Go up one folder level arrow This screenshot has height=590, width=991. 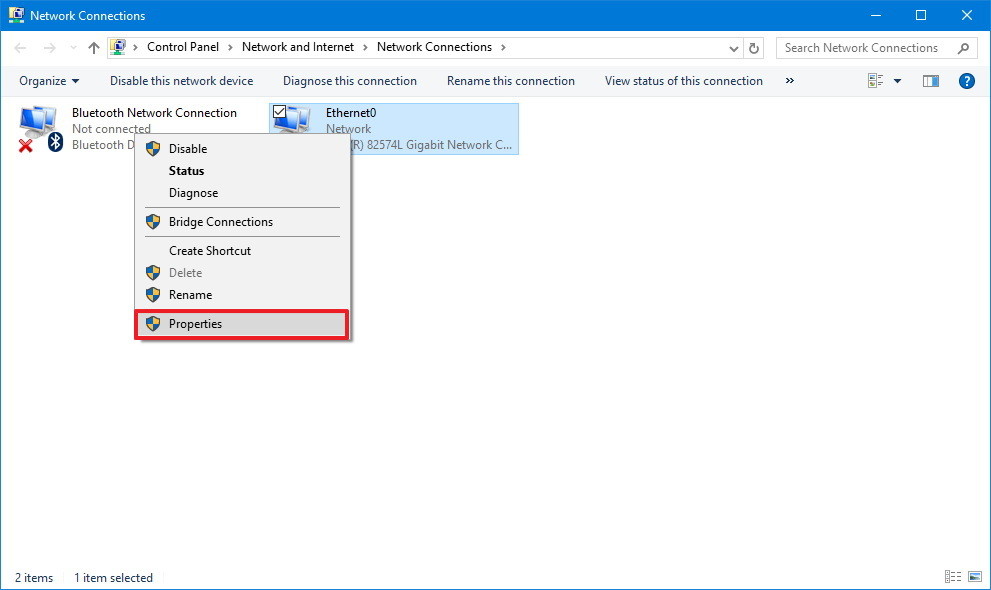coord(94,47)
